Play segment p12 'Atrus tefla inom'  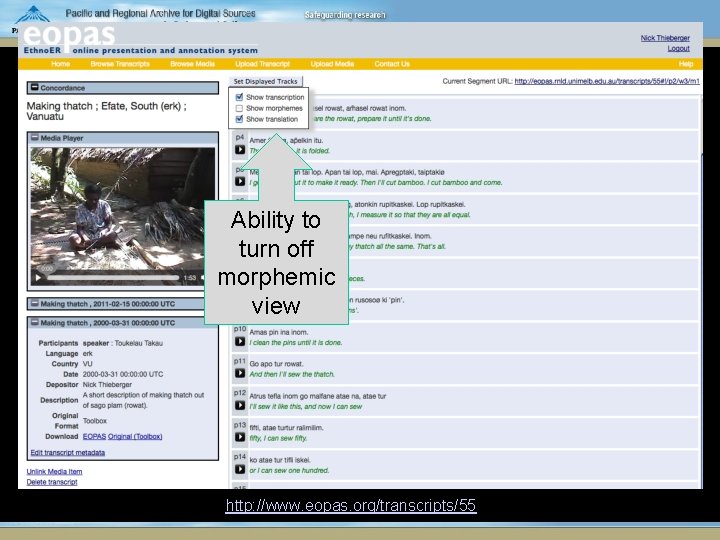click(240, 405)
